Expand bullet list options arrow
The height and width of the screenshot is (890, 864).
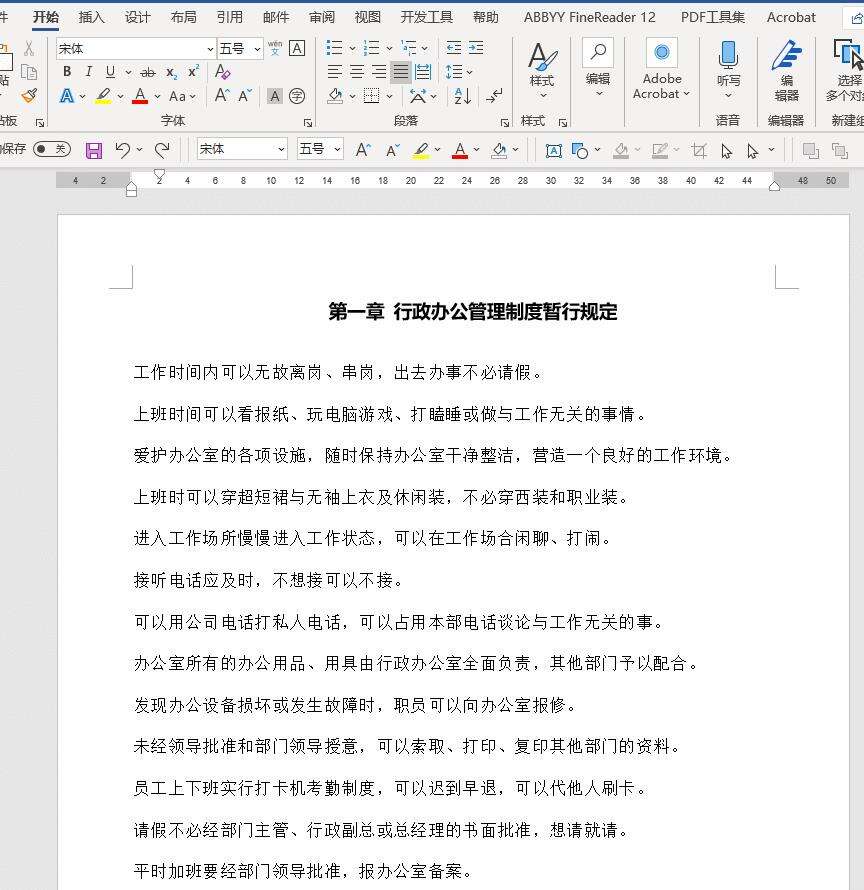coord(352,48)
